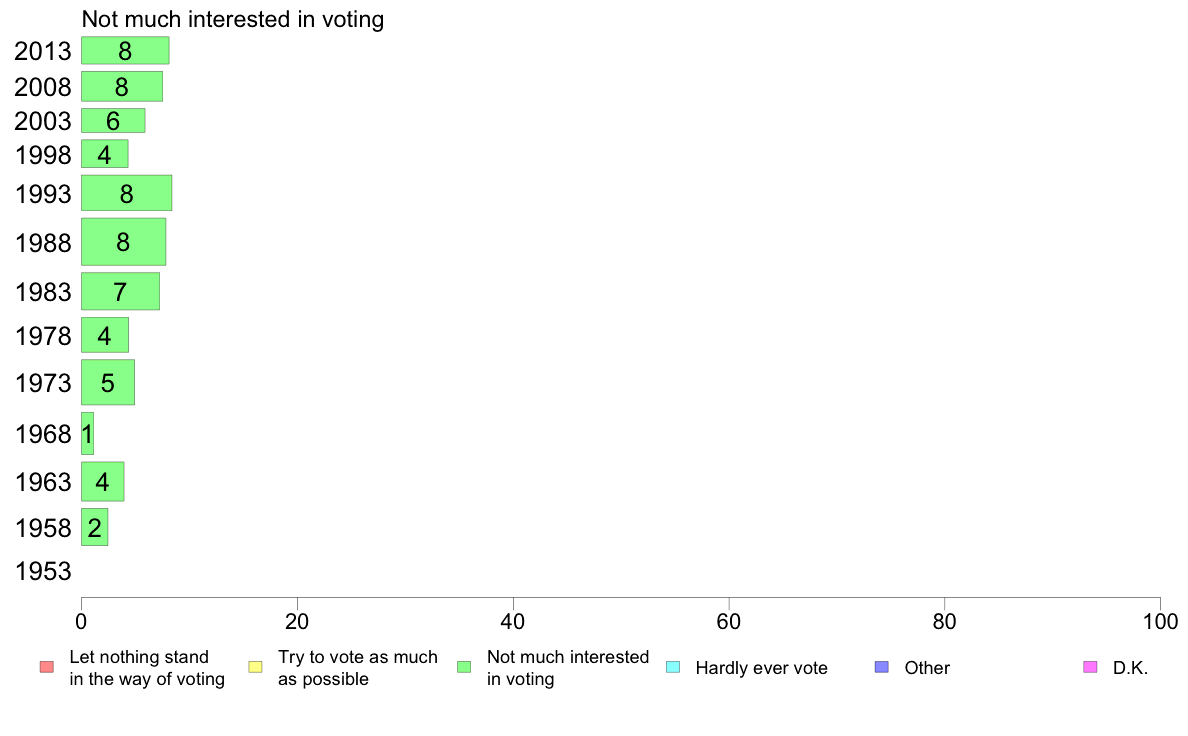Select the 1958 bar showing 2
The height and width of the screenshot is (736, 1188).
95,527
